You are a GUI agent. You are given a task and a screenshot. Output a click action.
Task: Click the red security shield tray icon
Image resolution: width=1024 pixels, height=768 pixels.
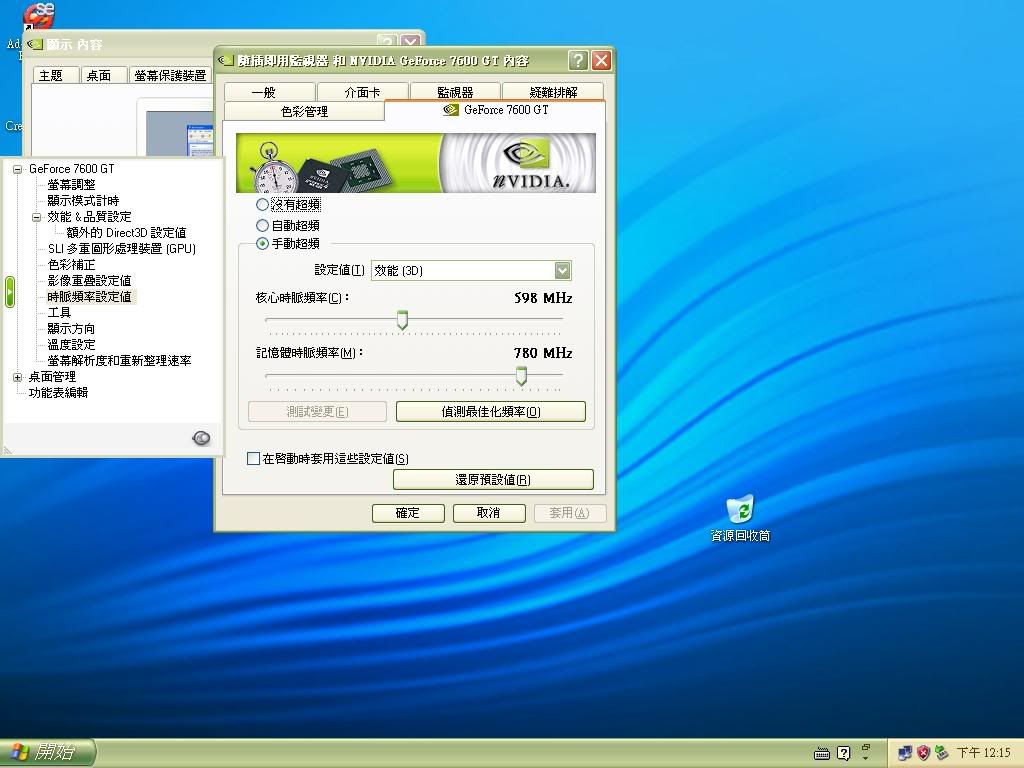point(923,752)
